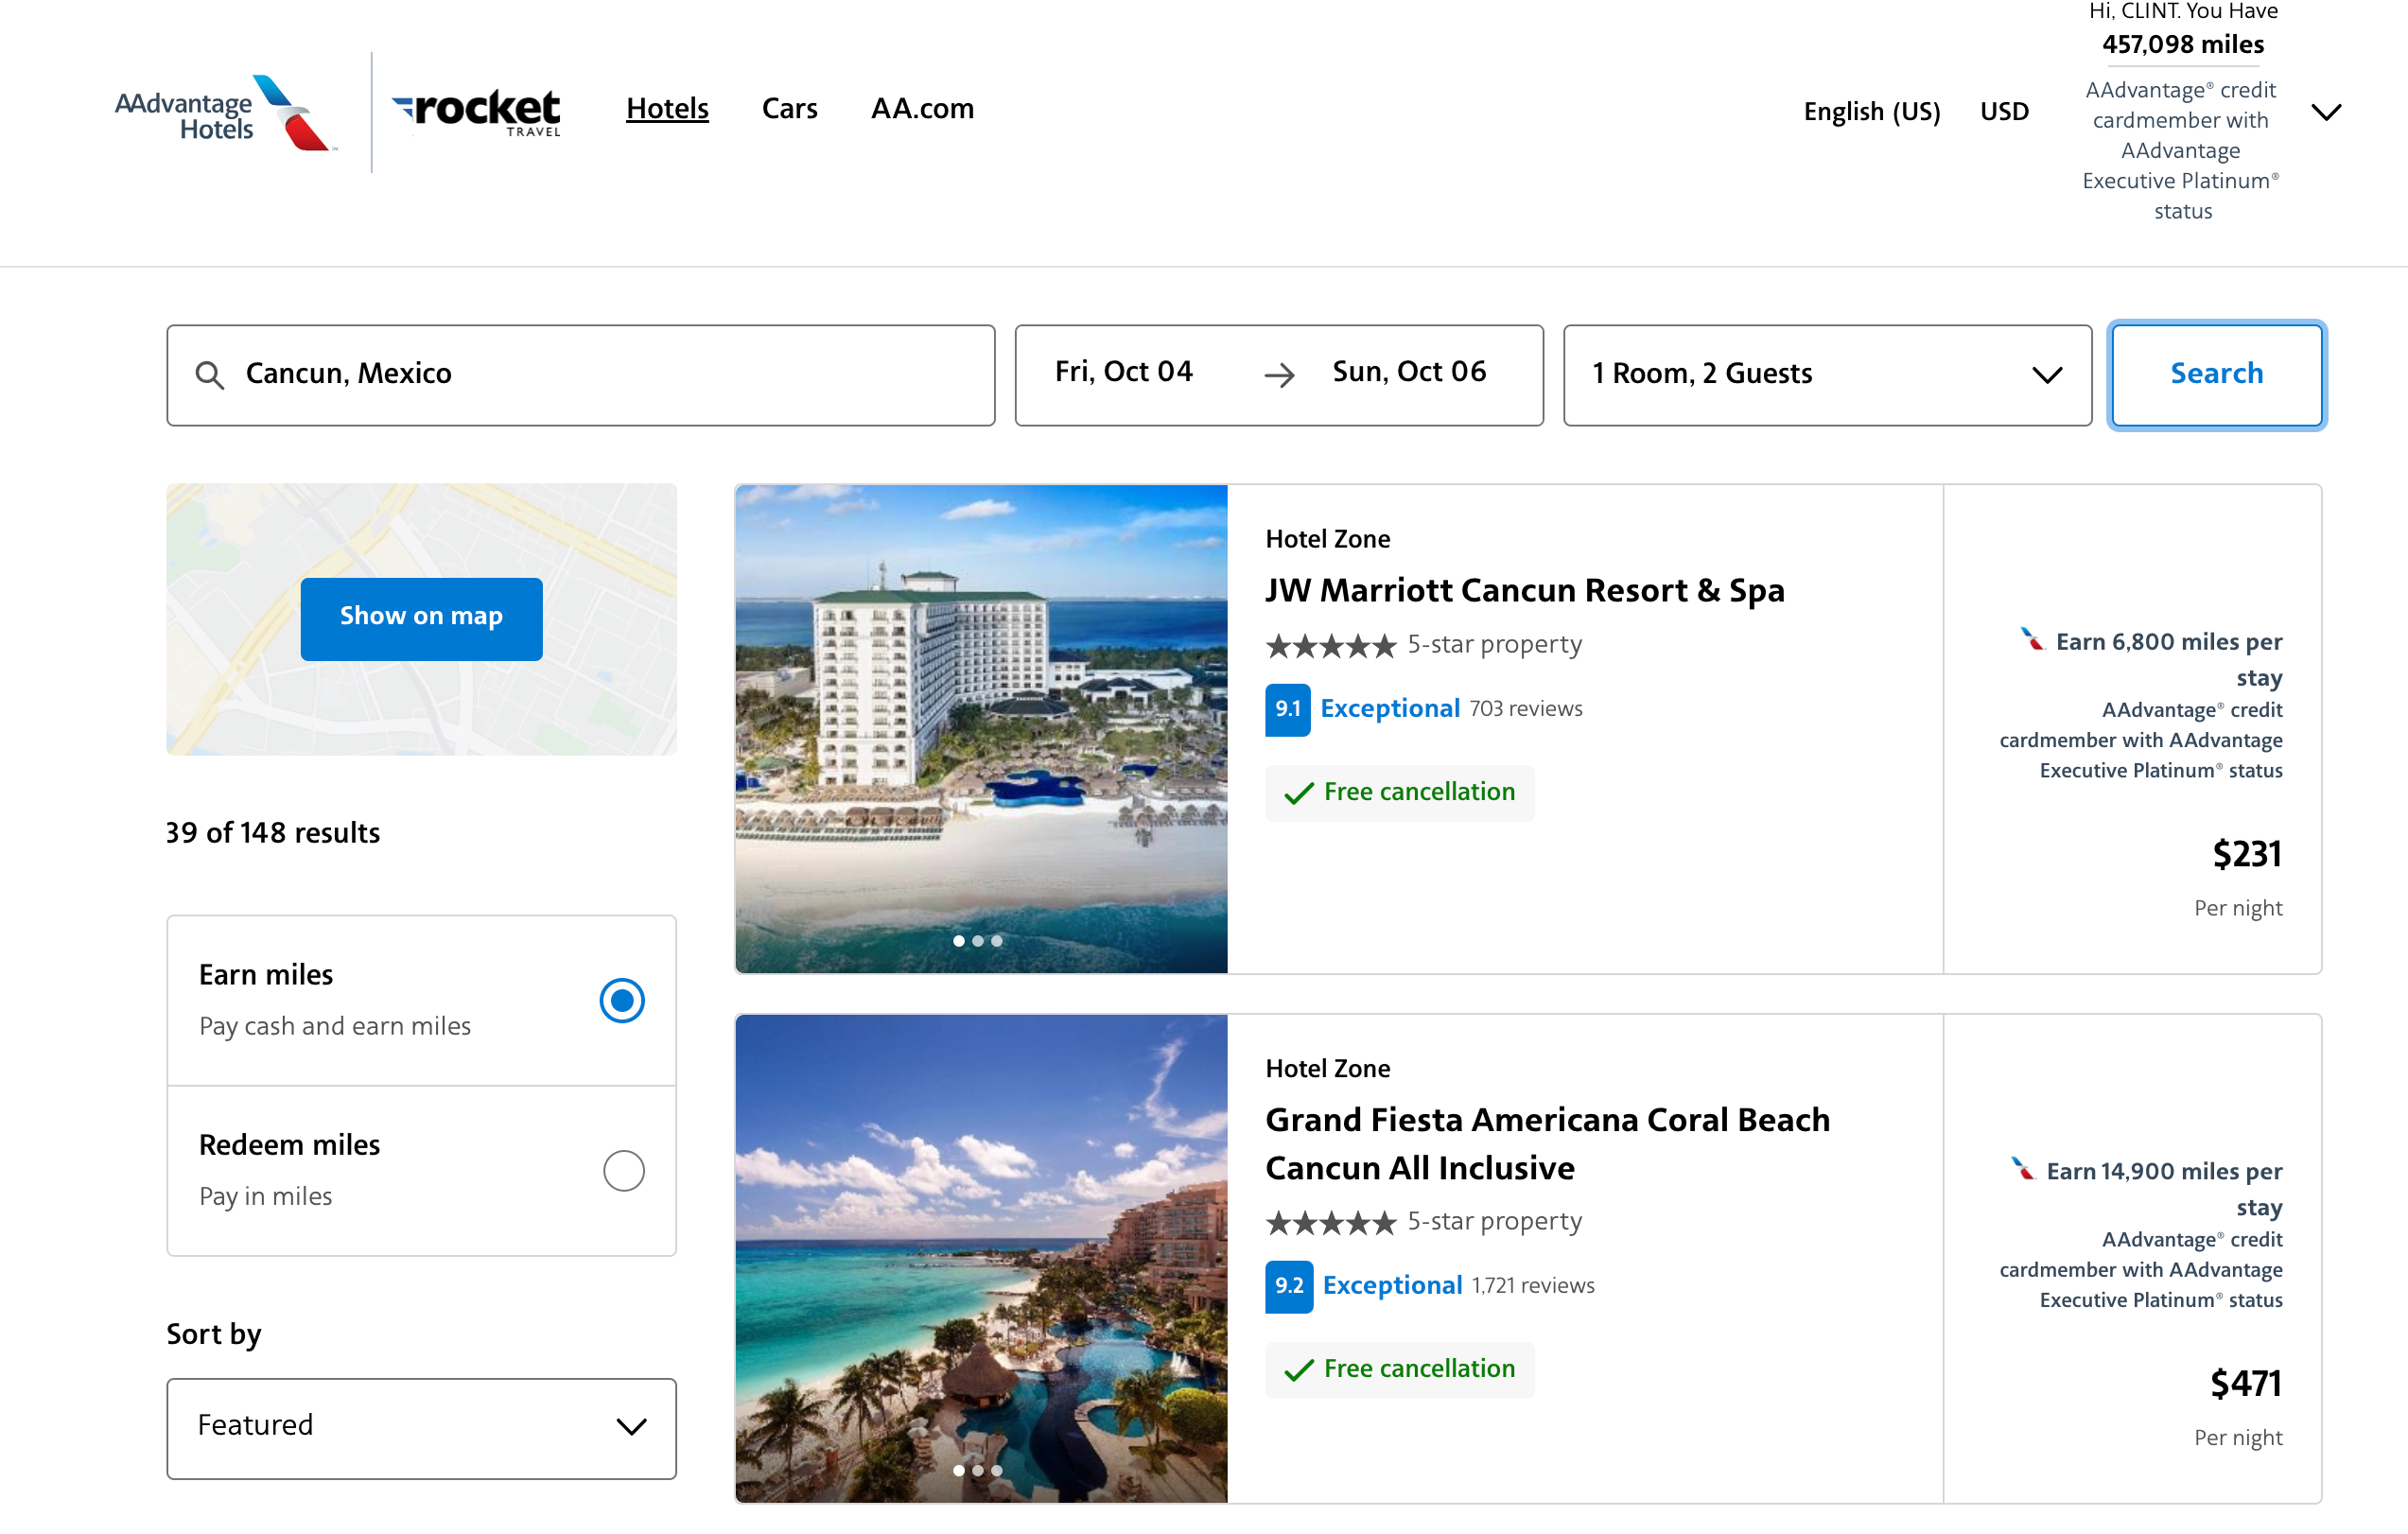This screenshot has height=1534, width=2408.
Task: Click the Search button
Action: [x=2216, y=374]
